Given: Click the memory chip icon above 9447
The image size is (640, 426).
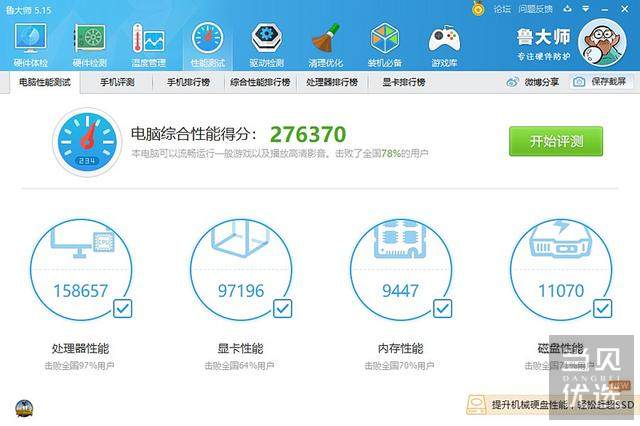Looking at the screenshot, I should click(x=400, y=240).
